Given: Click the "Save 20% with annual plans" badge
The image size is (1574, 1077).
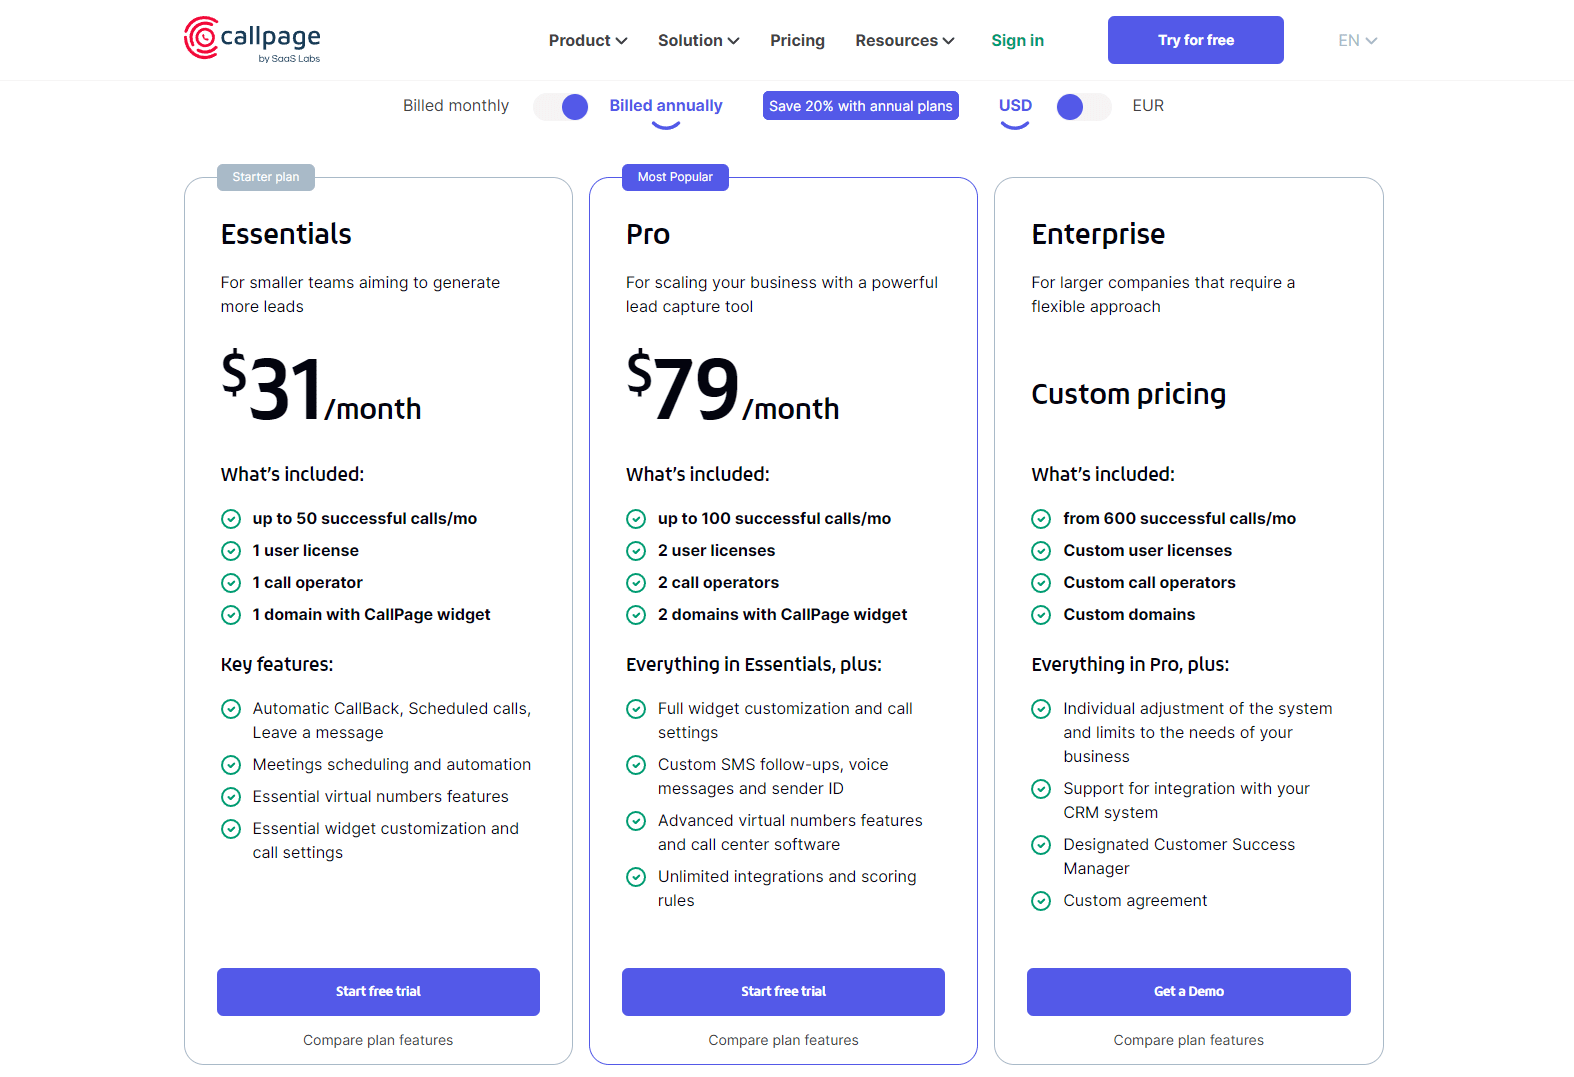Looking at the screenshot, I should [x=860, y=105].
